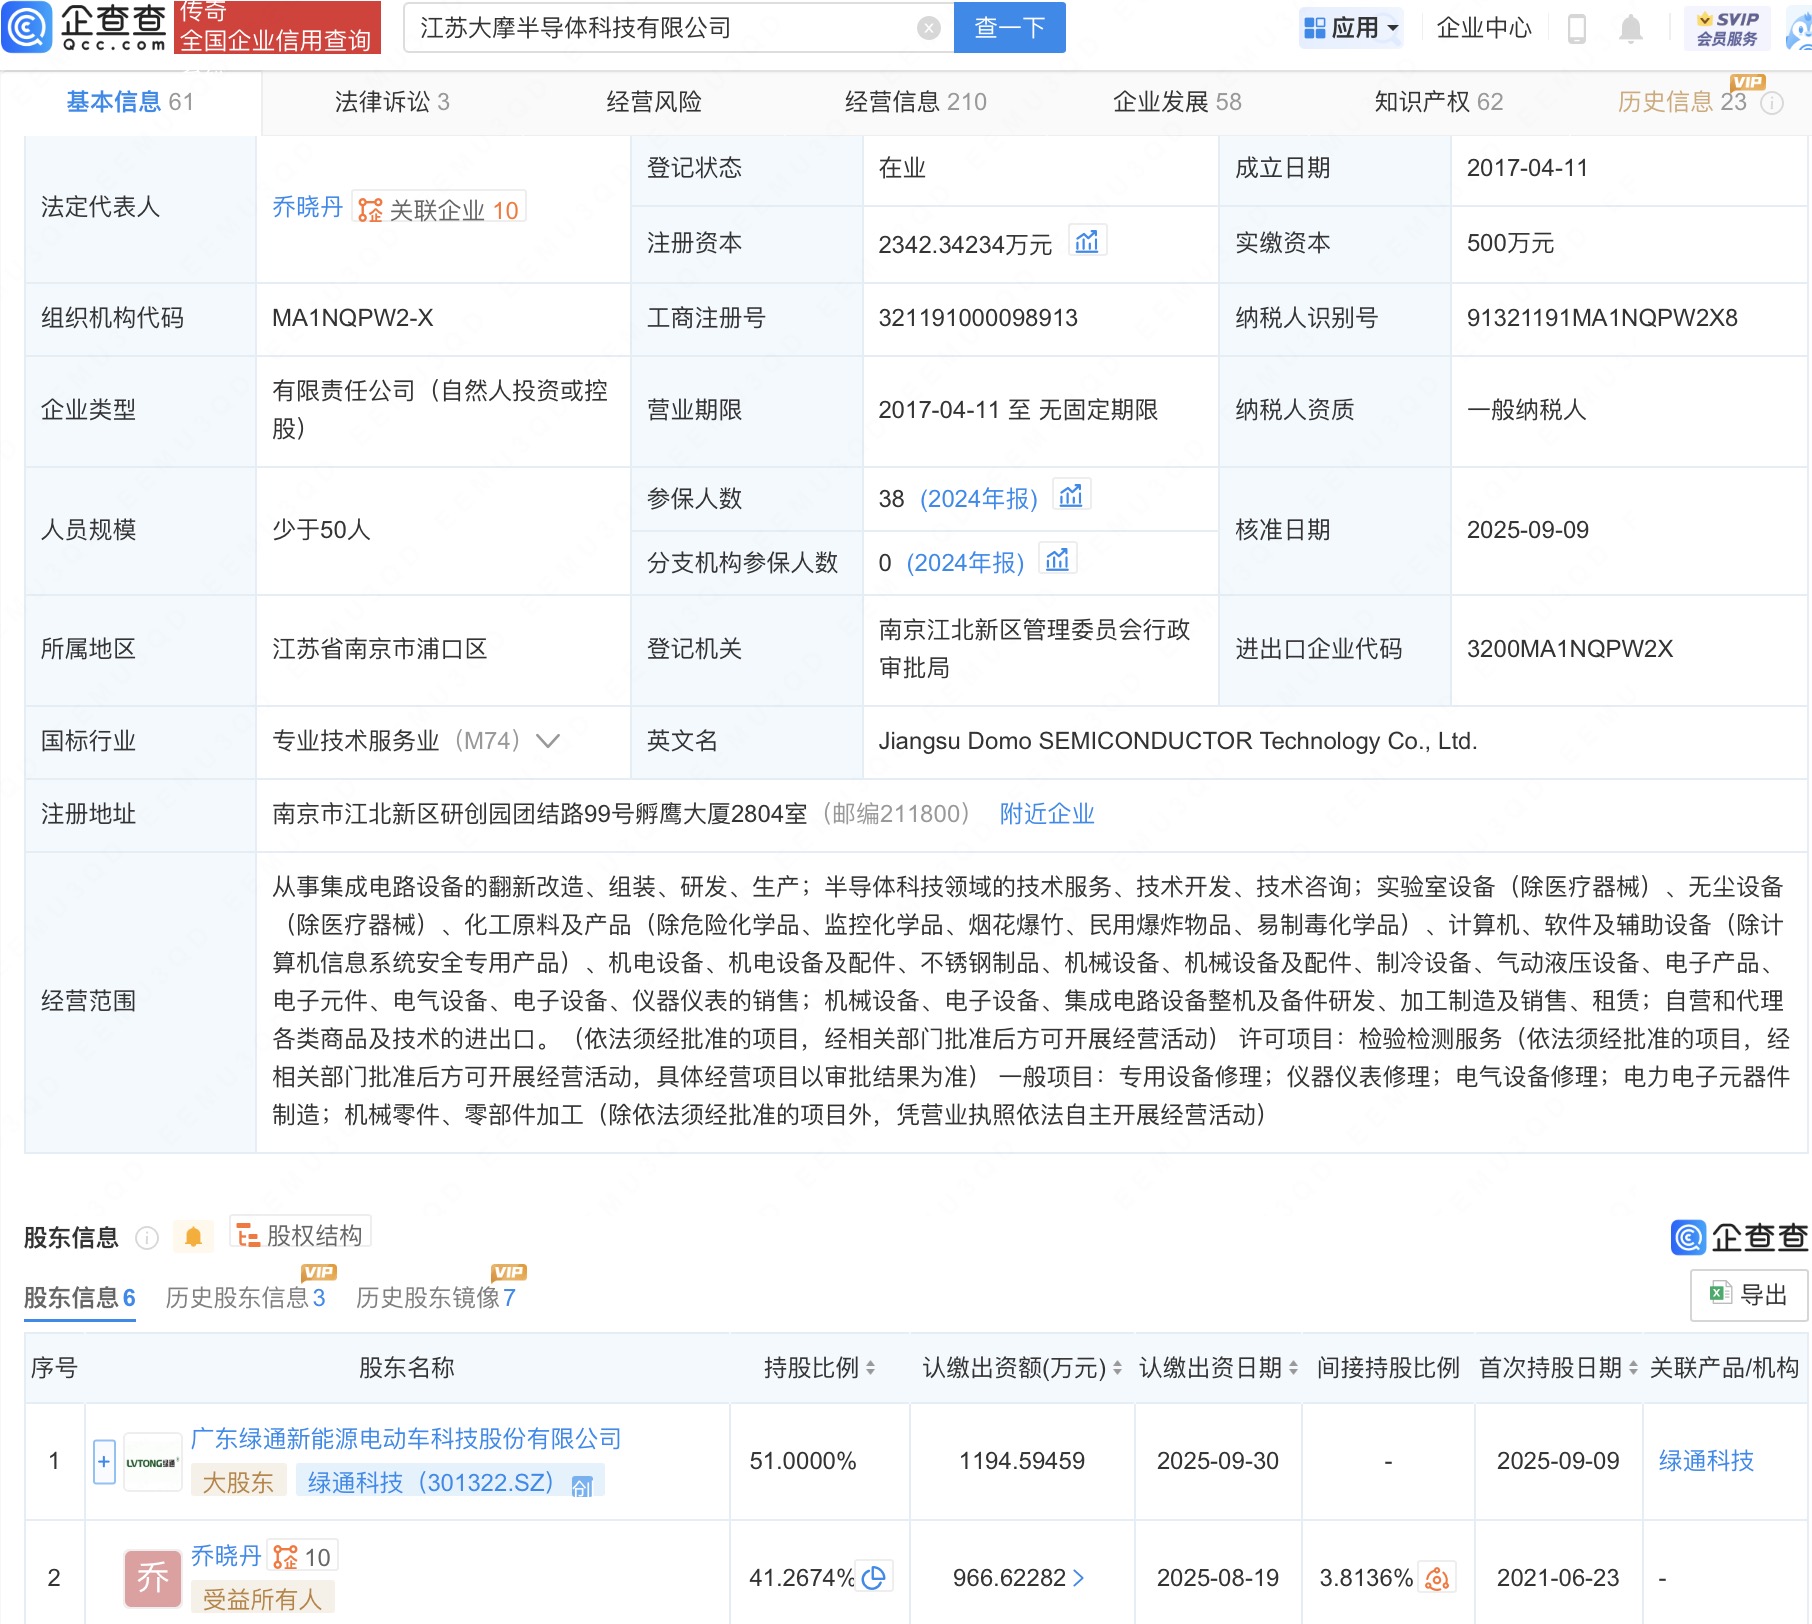Click the company name search input field

(660, 28)
